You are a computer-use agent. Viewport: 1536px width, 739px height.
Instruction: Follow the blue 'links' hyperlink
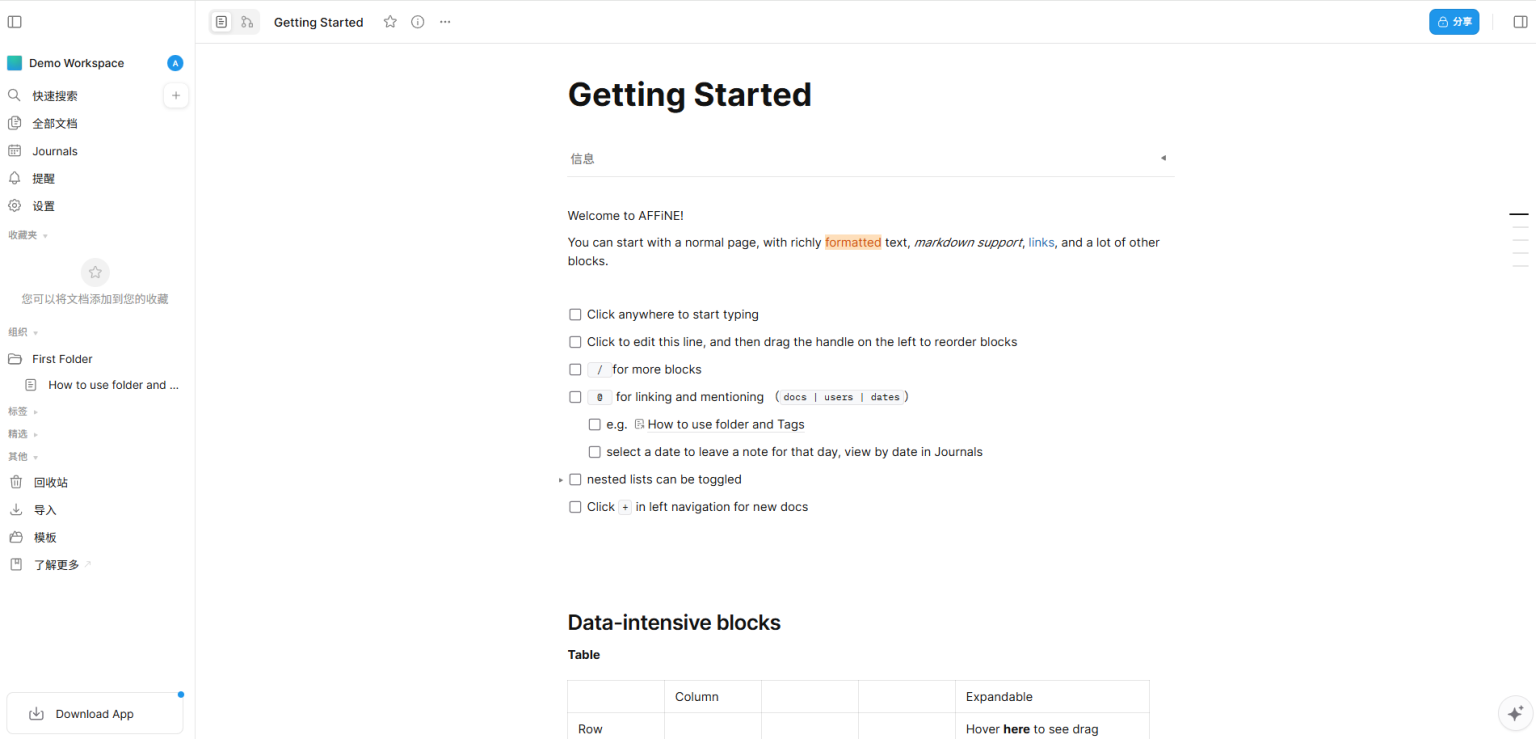tap(1041, 243)
